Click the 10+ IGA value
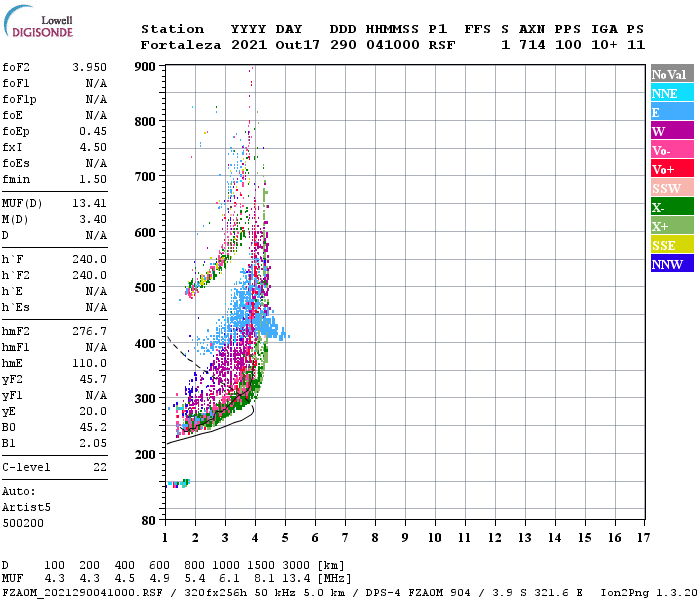This screenshot has height=600, width=700. click(604, 45)
